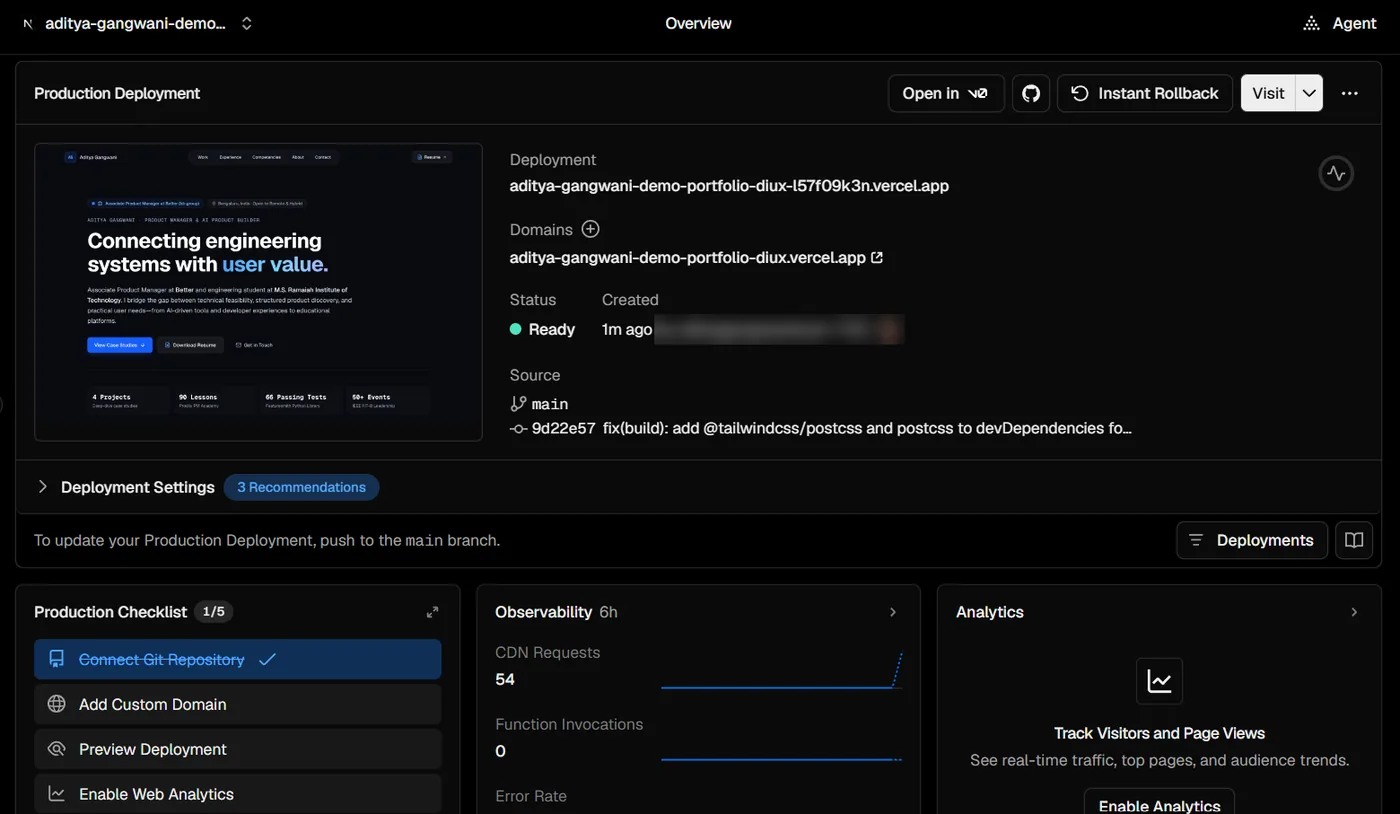Click the Observability 6h heading

point(556,612)
